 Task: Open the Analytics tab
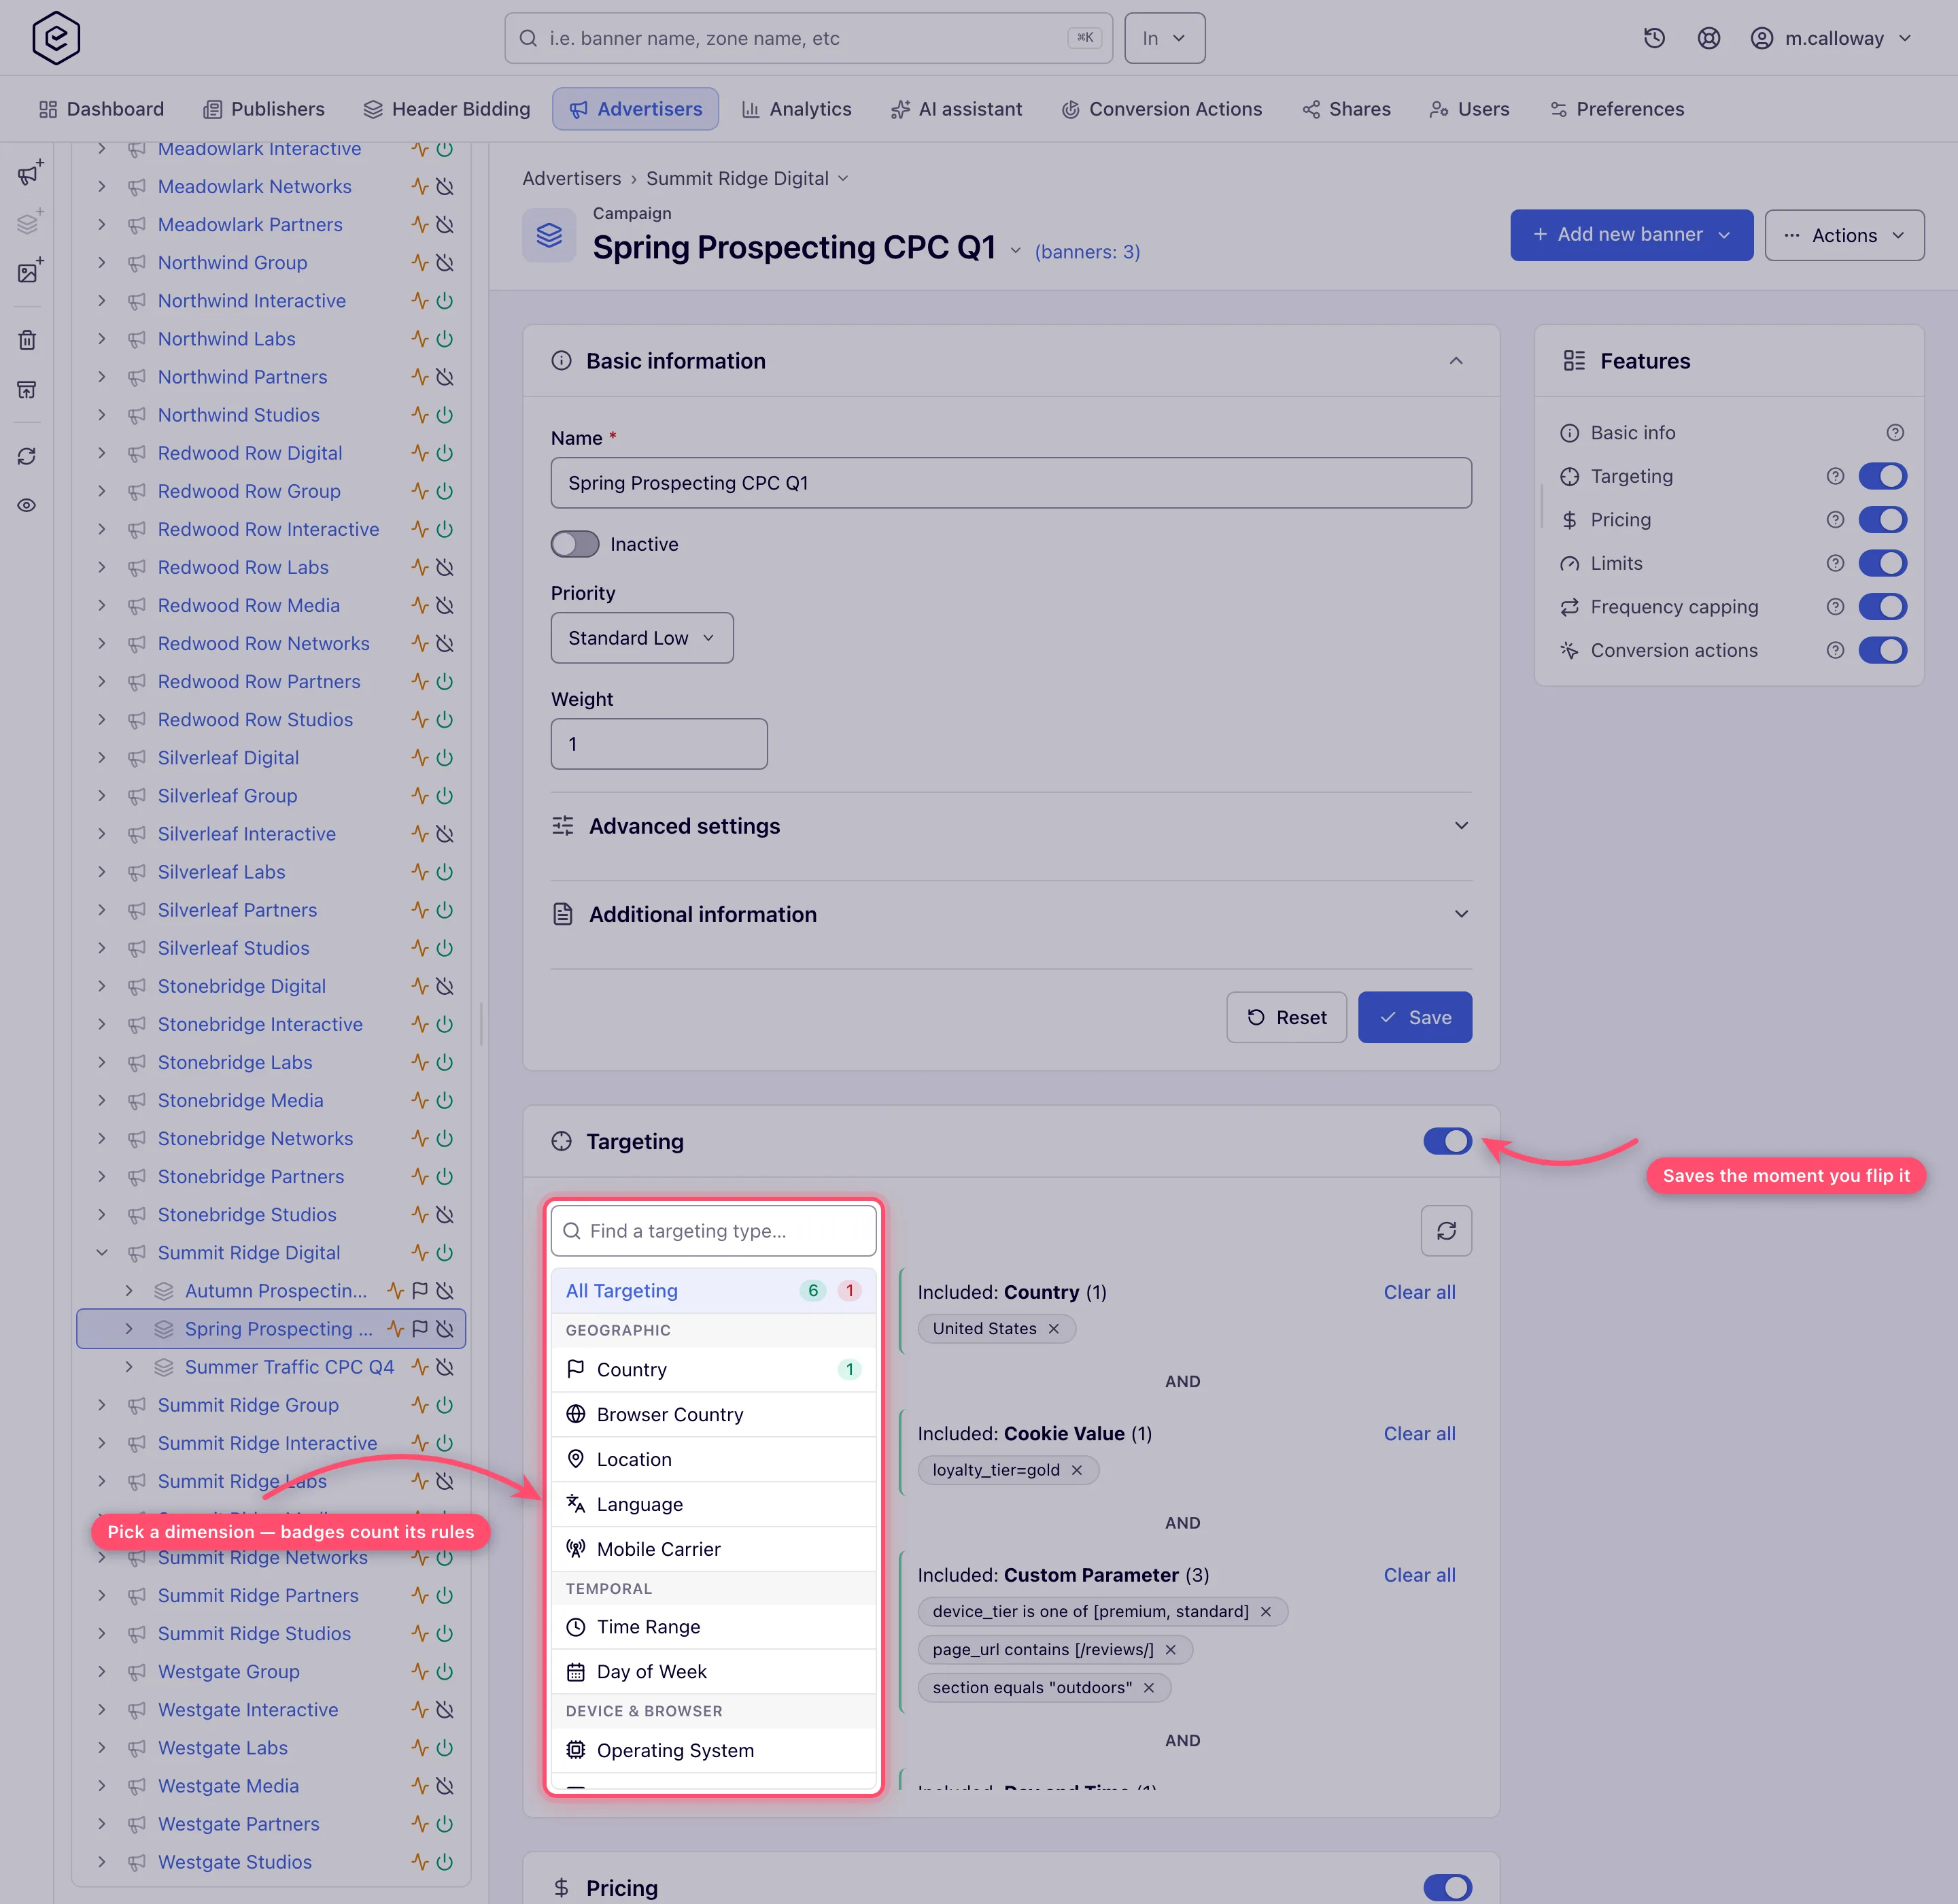pos(797,109)
